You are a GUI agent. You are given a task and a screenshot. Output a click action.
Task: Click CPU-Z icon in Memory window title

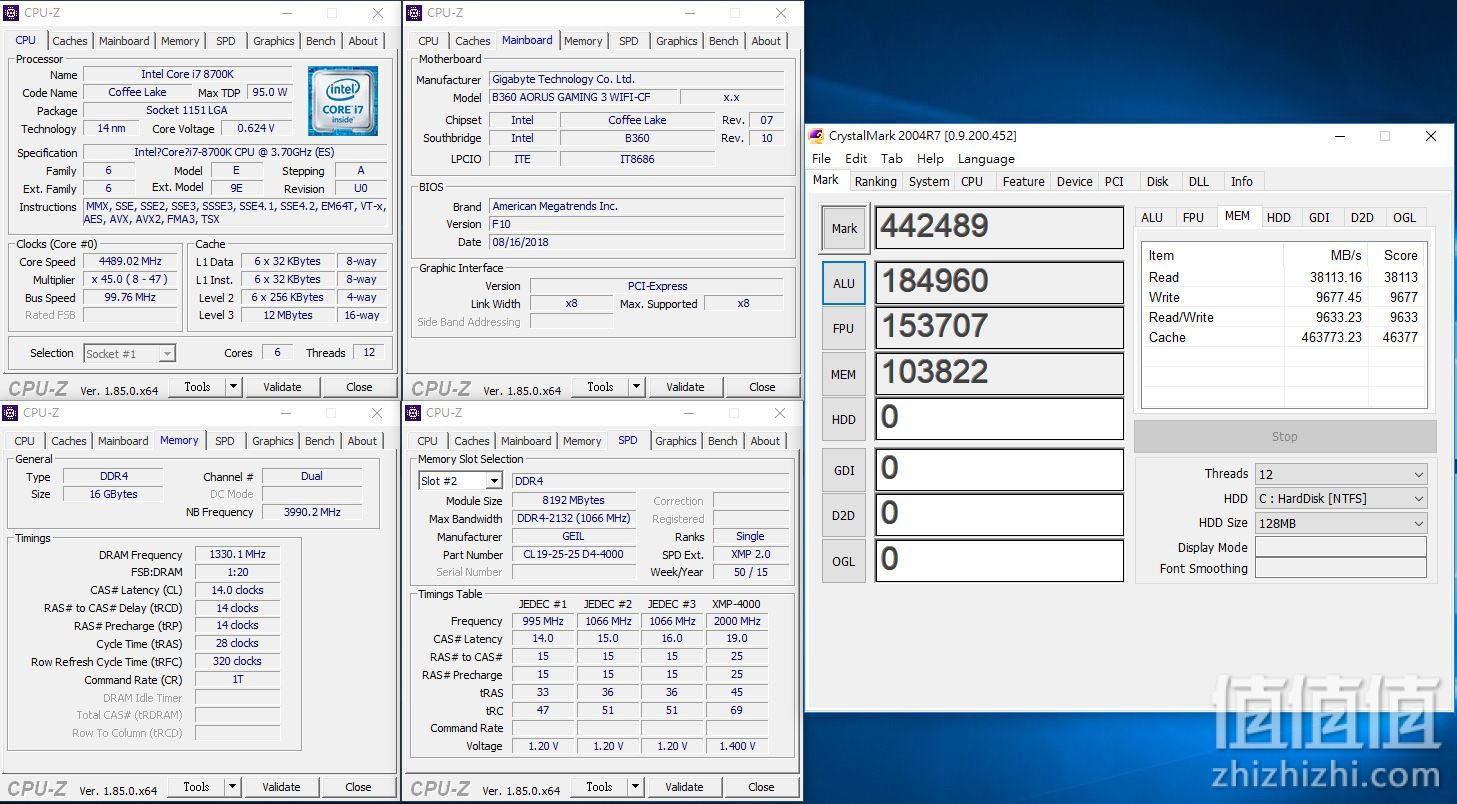tap(11, 413)
